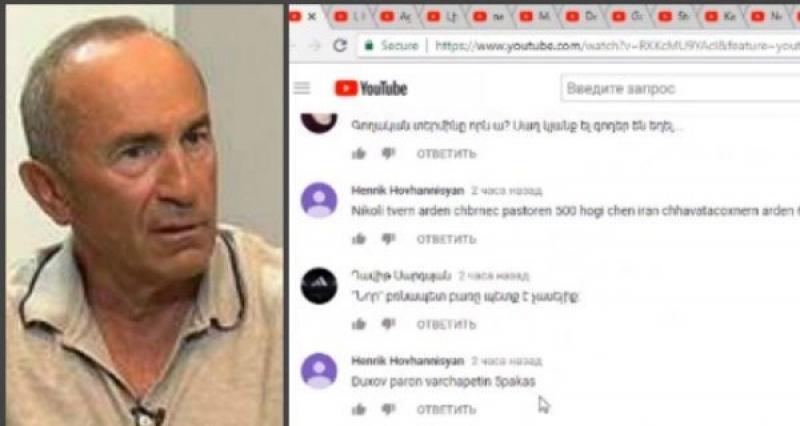Screen dimensions: 800x426
Task: Dislike Henrik's comment about Nikoli tvern
Action: [x=388, y=239]
